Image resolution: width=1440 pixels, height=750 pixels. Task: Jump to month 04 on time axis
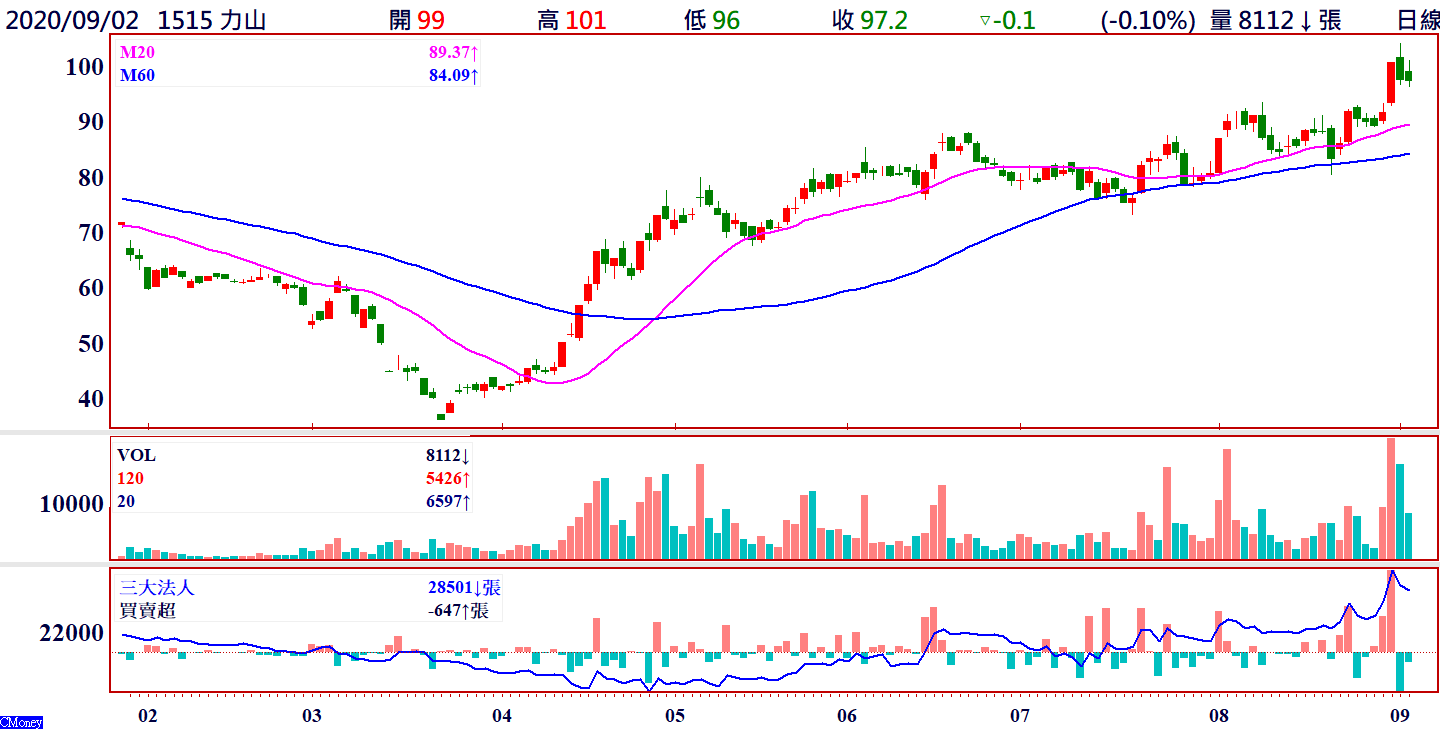click(x=502, y=716)
